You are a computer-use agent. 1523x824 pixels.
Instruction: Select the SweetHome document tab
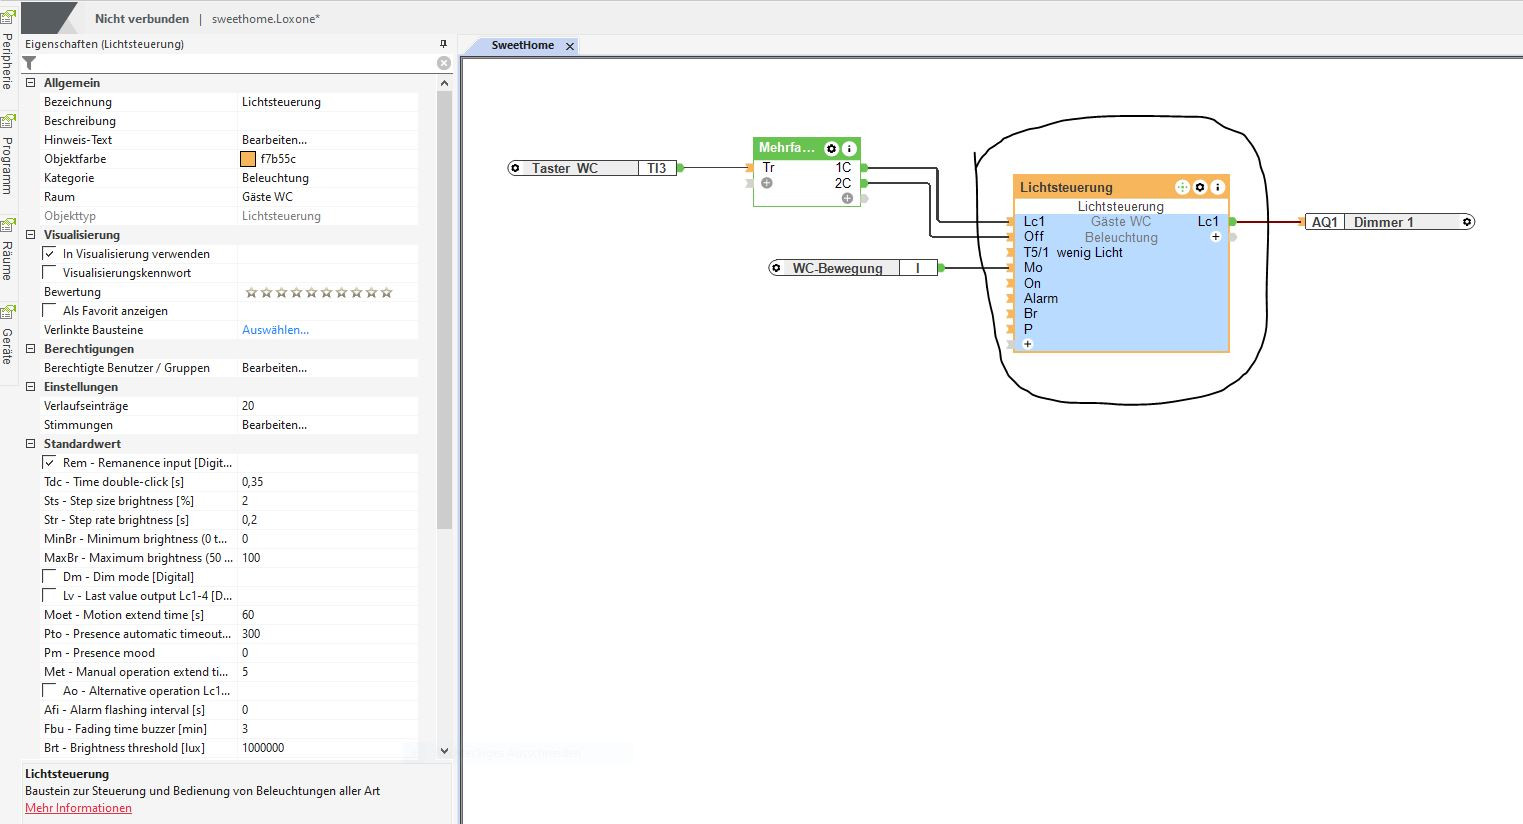click(522, 46)
